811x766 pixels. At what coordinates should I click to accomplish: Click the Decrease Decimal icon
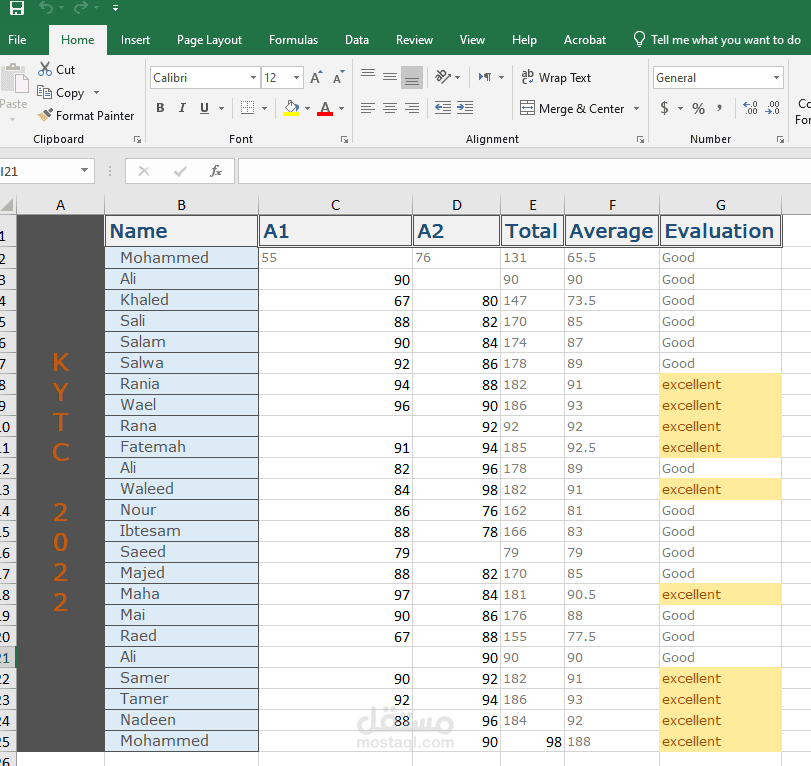coord(773,108)
